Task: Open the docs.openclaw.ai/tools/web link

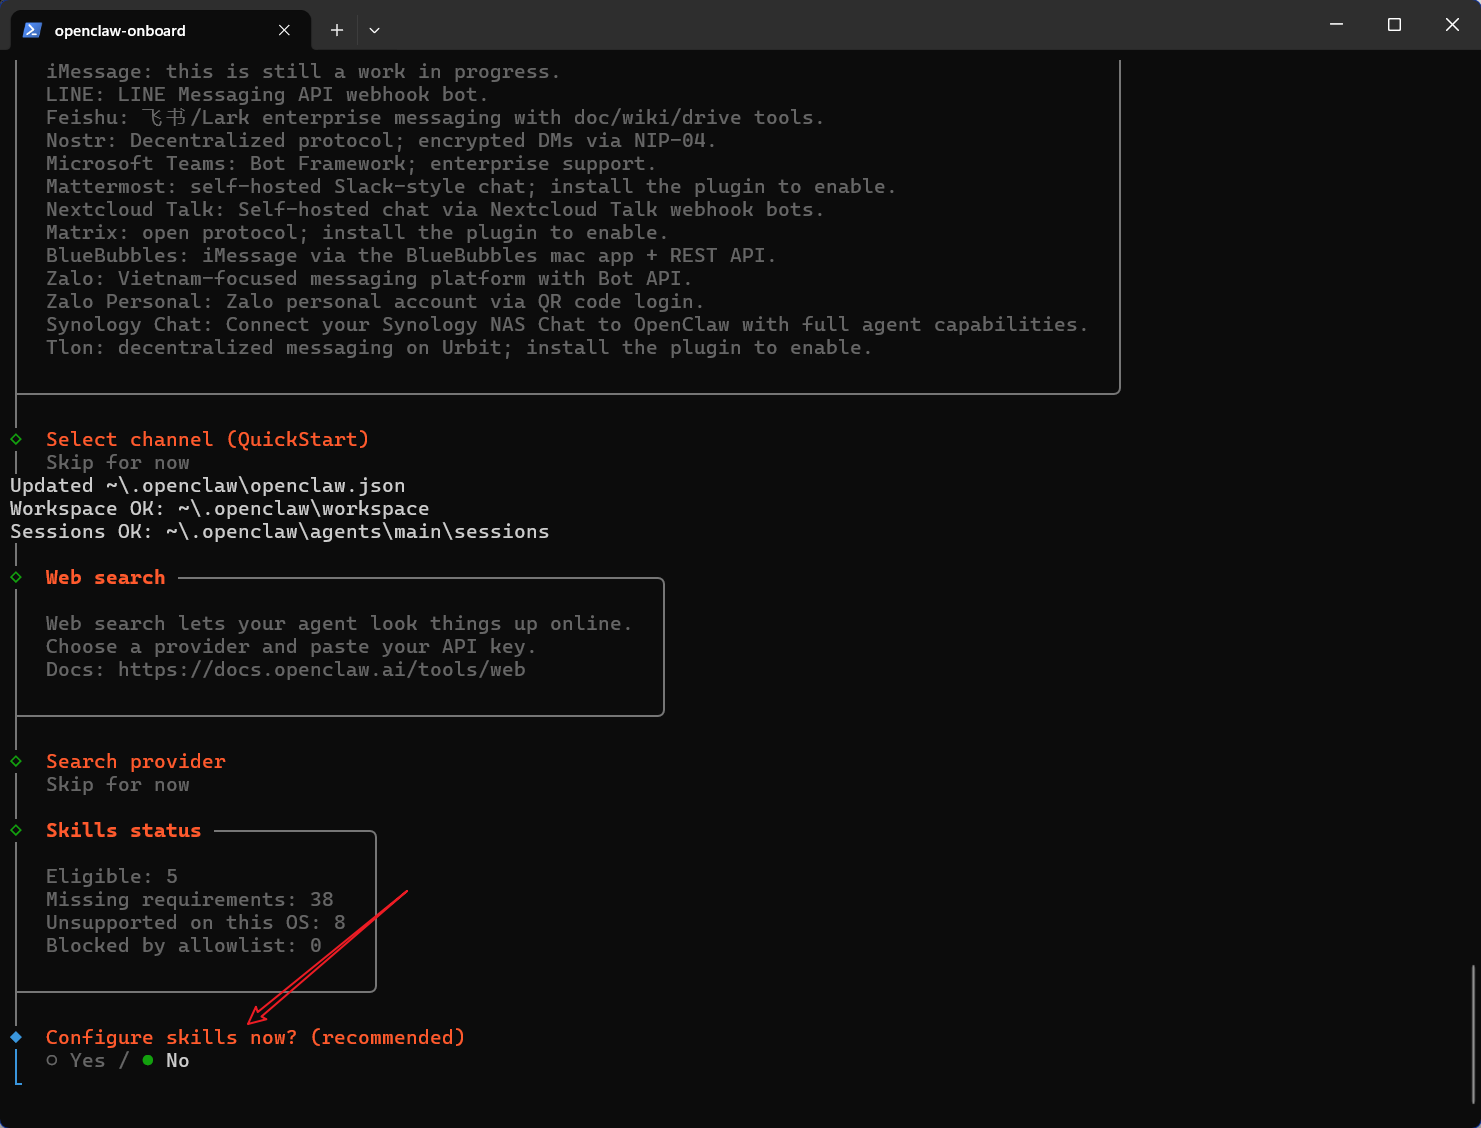Action: pos(322,670)
